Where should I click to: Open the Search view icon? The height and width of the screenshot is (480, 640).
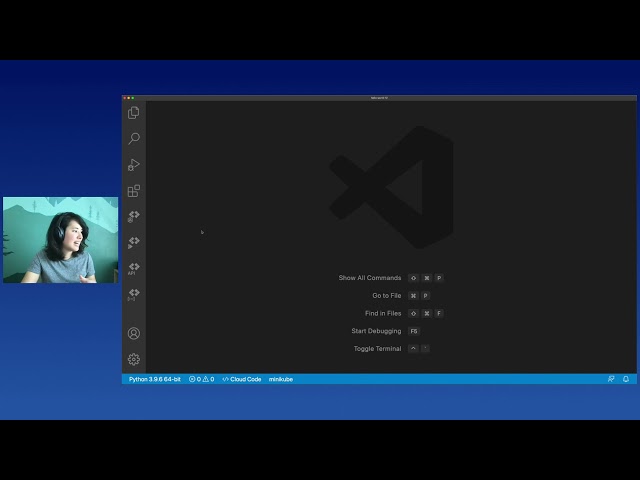[x=133, y=138]
